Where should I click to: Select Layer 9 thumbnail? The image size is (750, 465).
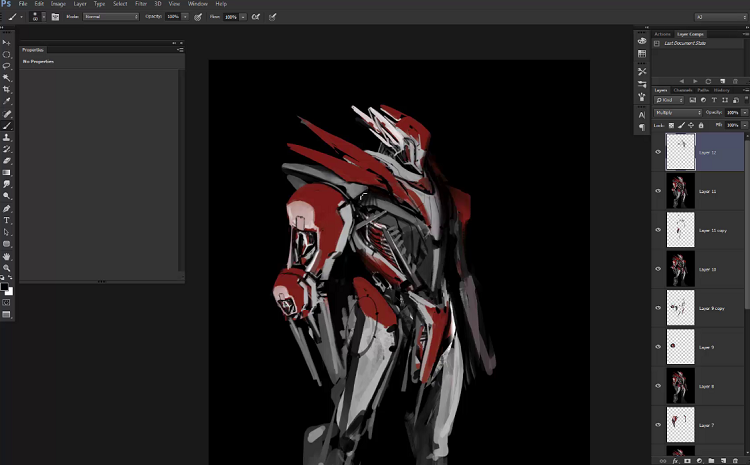(x=680, y=347)
